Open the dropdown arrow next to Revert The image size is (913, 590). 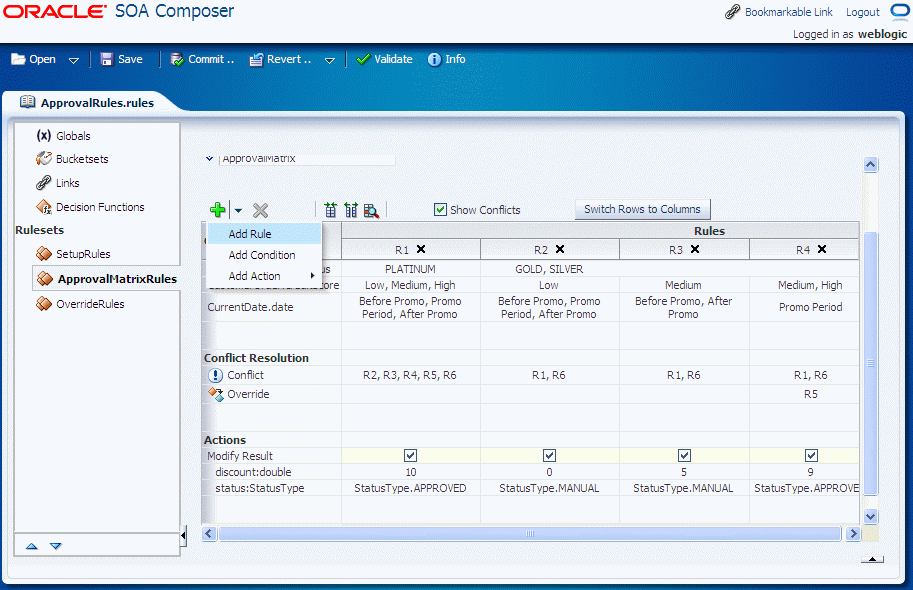tap(330, 61)
